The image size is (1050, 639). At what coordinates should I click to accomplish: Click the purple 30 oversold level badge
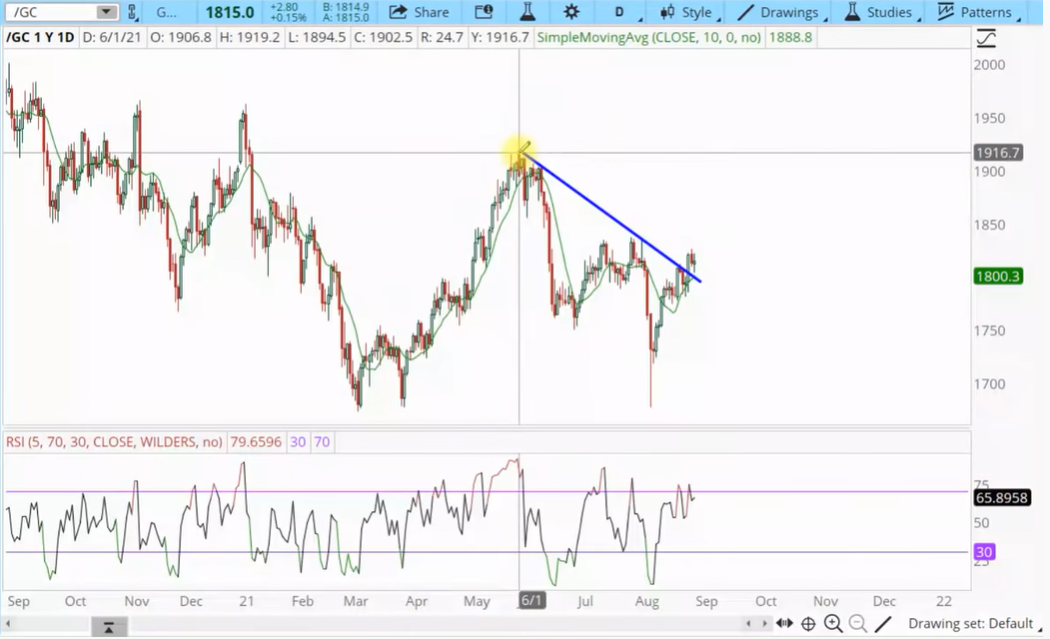pos(983,552)
